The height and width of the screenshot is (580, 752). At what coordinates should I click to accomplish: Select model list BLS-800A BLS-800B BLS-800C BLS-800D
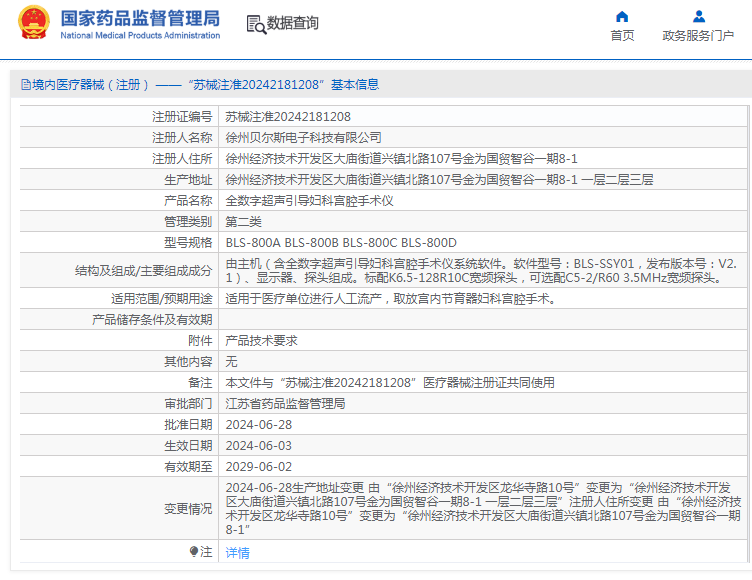click(341, 243)
